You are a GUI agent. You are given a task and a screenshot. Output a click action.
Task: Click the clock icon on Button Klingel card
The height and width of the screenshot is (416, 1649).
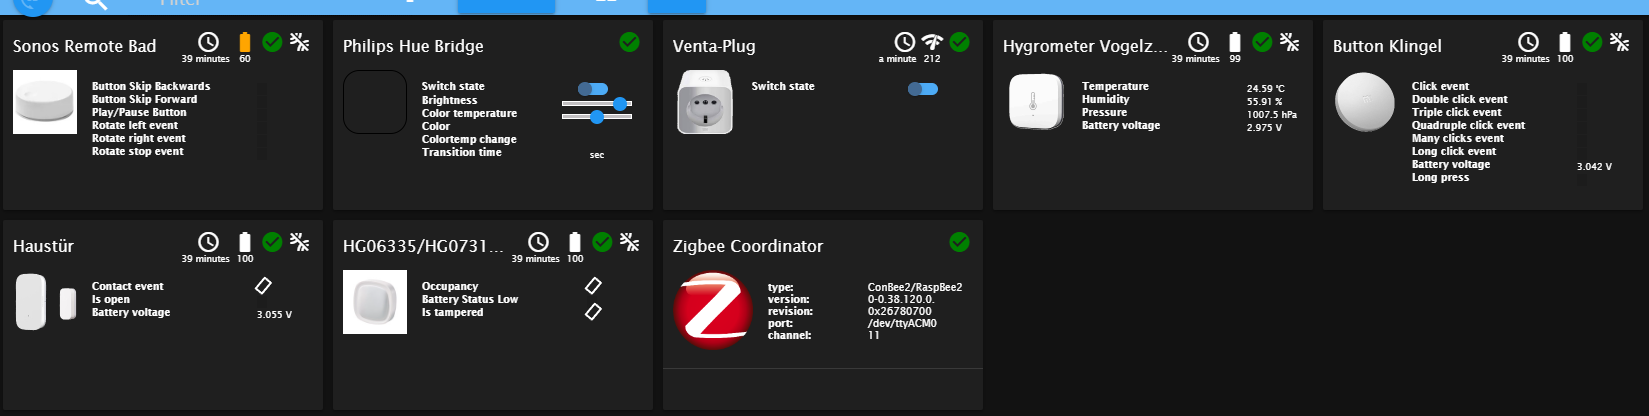pos(1528,42)
